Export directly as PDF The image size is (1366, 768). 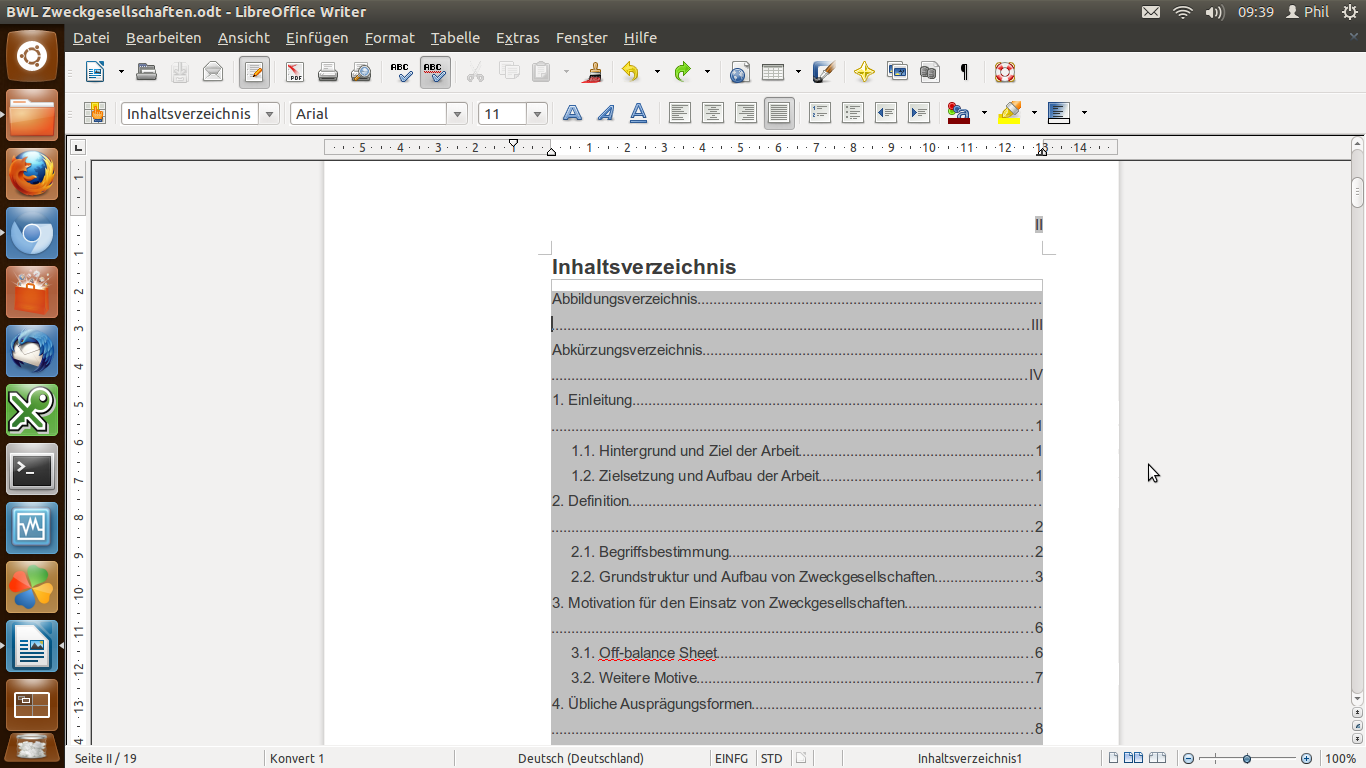[294, 72]
